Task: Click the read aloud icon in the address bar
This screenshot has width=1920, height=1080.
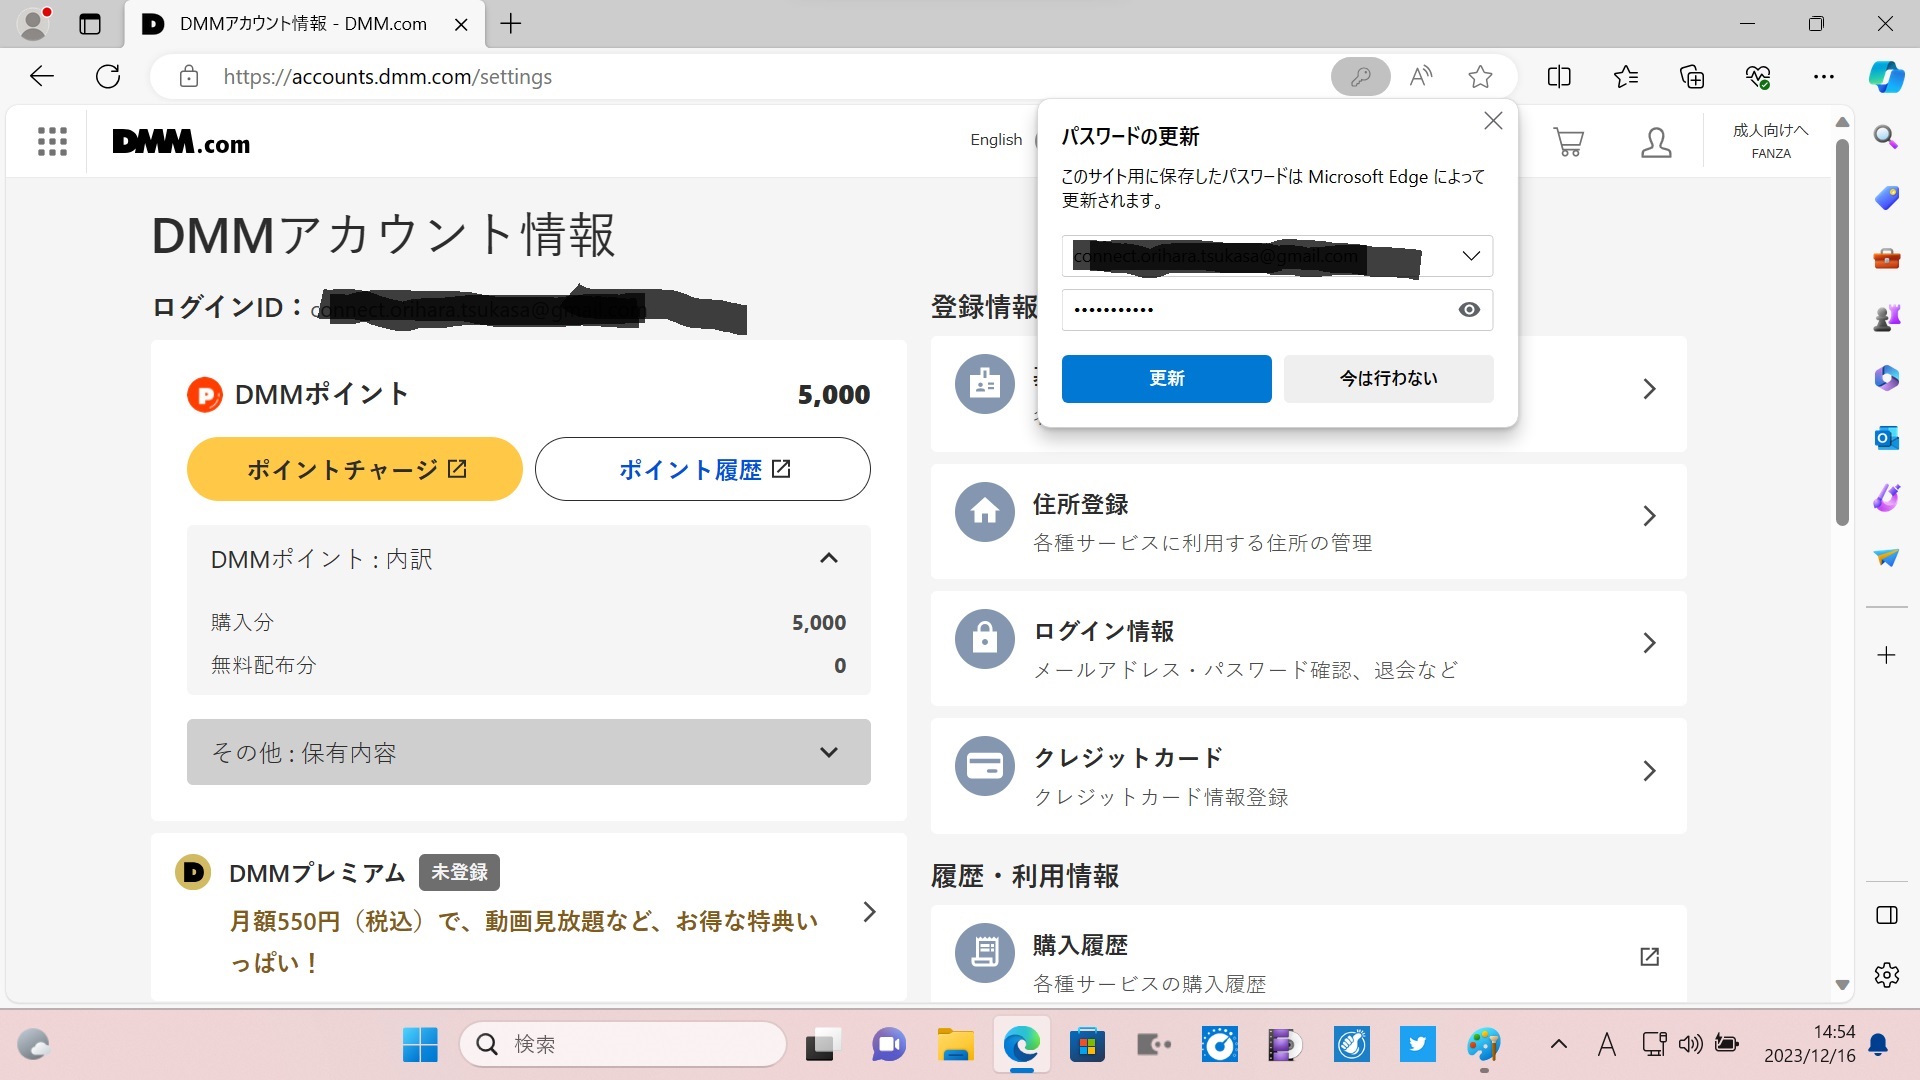Action: click(1419, 76)
